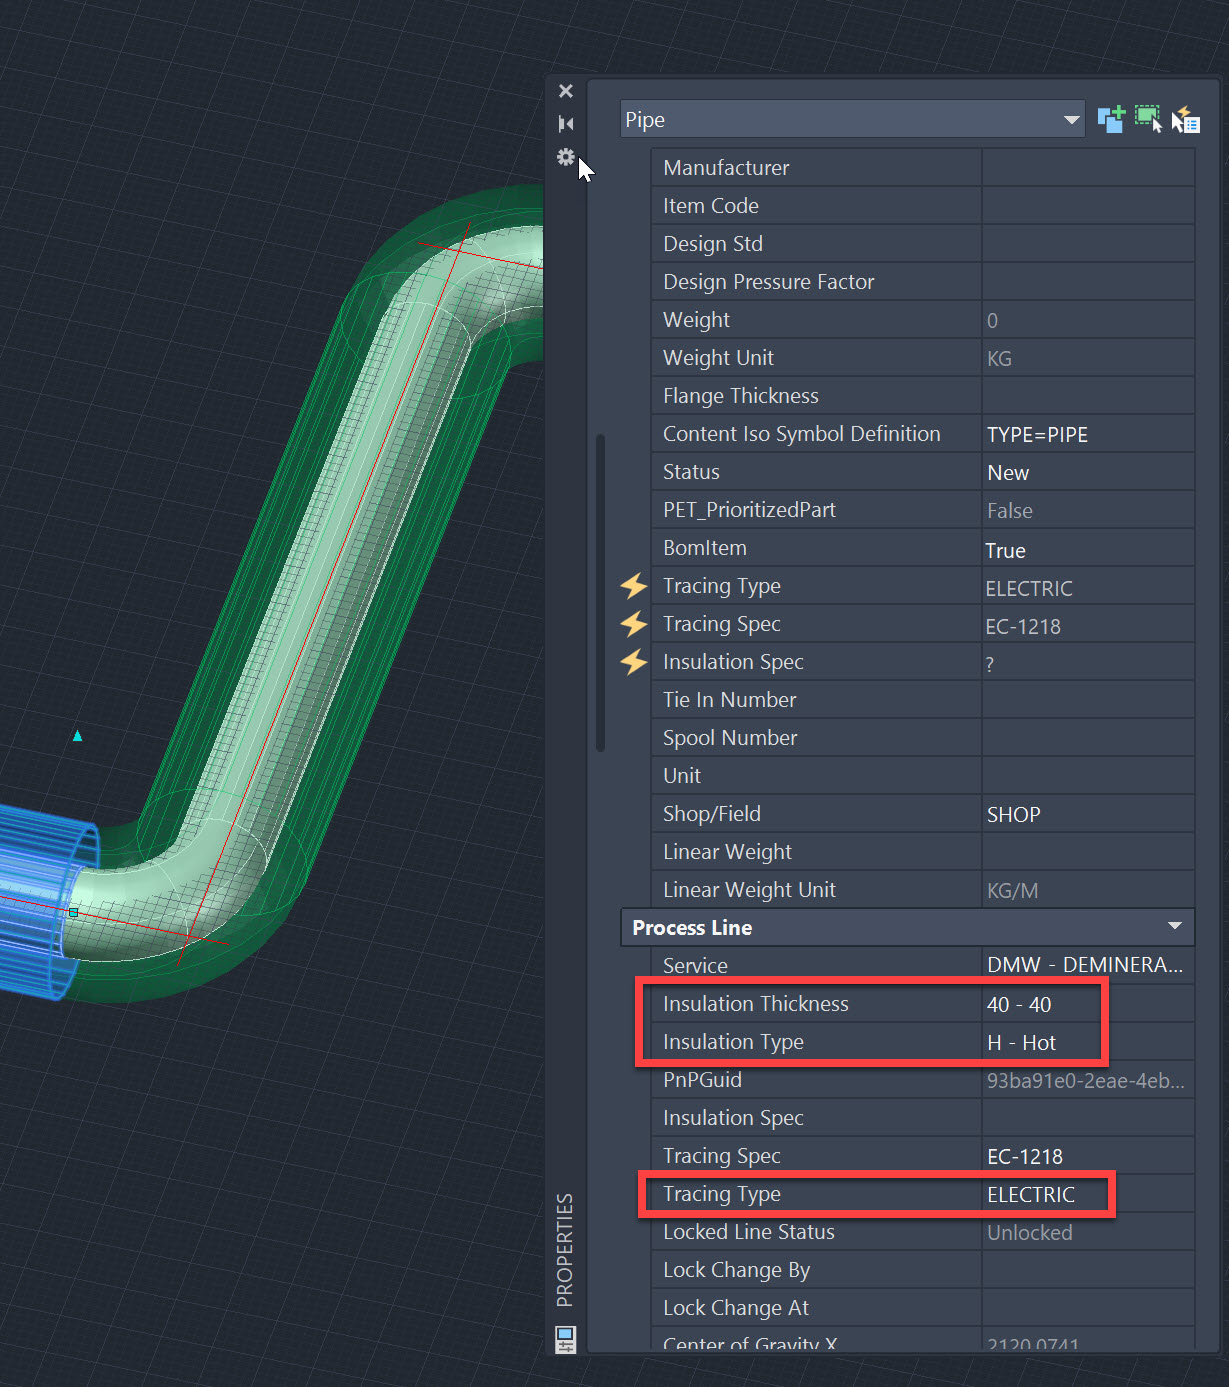The height and width of the screenshot is (1387, 1229).
Task: Click the monitor icon below PROPERTIES label
Action: 565,1339
